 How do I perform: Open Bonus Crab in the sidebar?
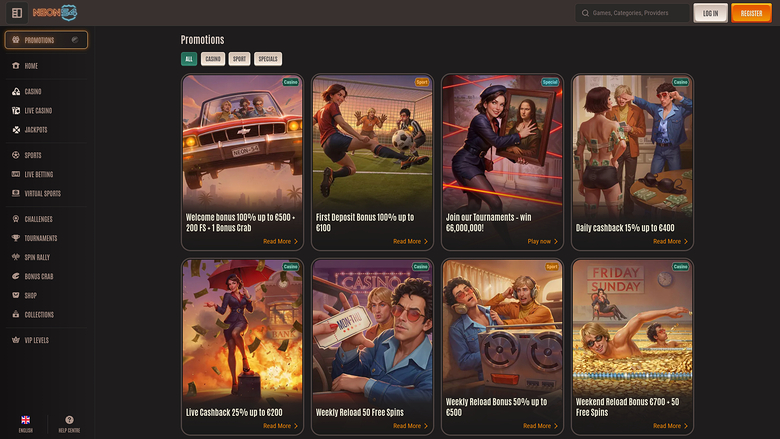pos(39,276)
